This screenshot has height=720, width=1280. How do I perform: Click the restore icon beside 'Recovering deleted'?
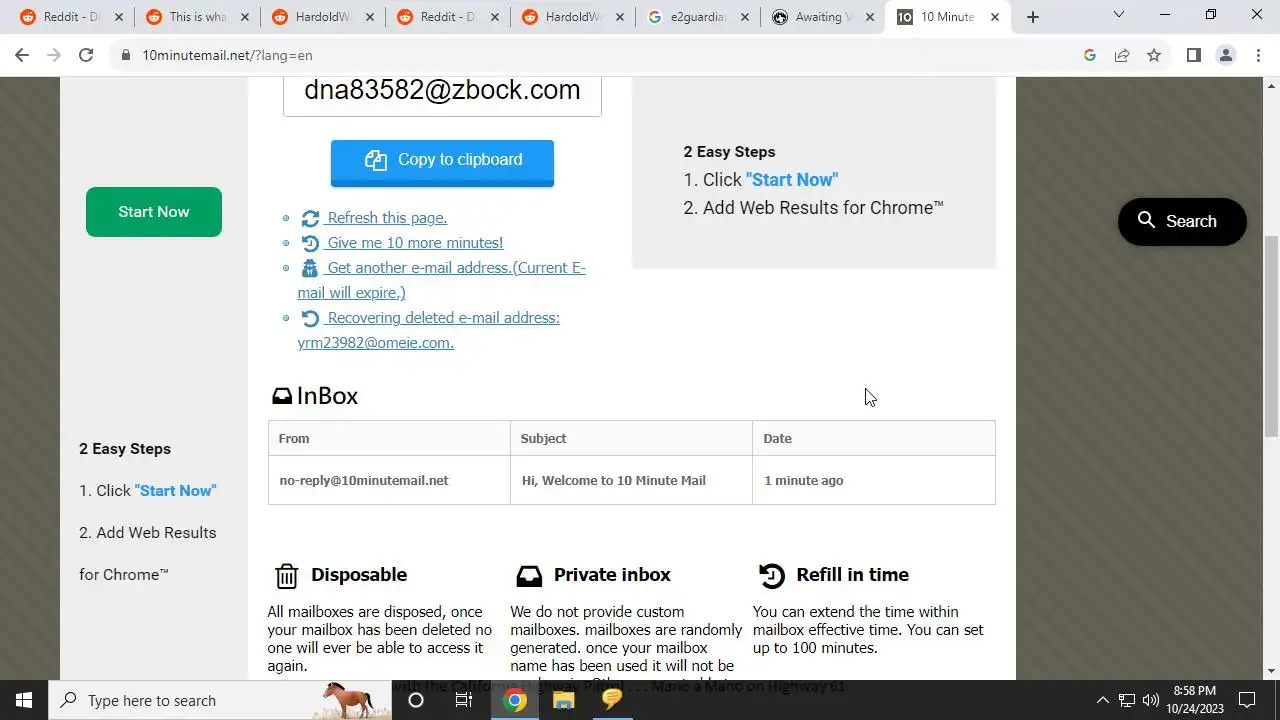(x=310, y=318)
